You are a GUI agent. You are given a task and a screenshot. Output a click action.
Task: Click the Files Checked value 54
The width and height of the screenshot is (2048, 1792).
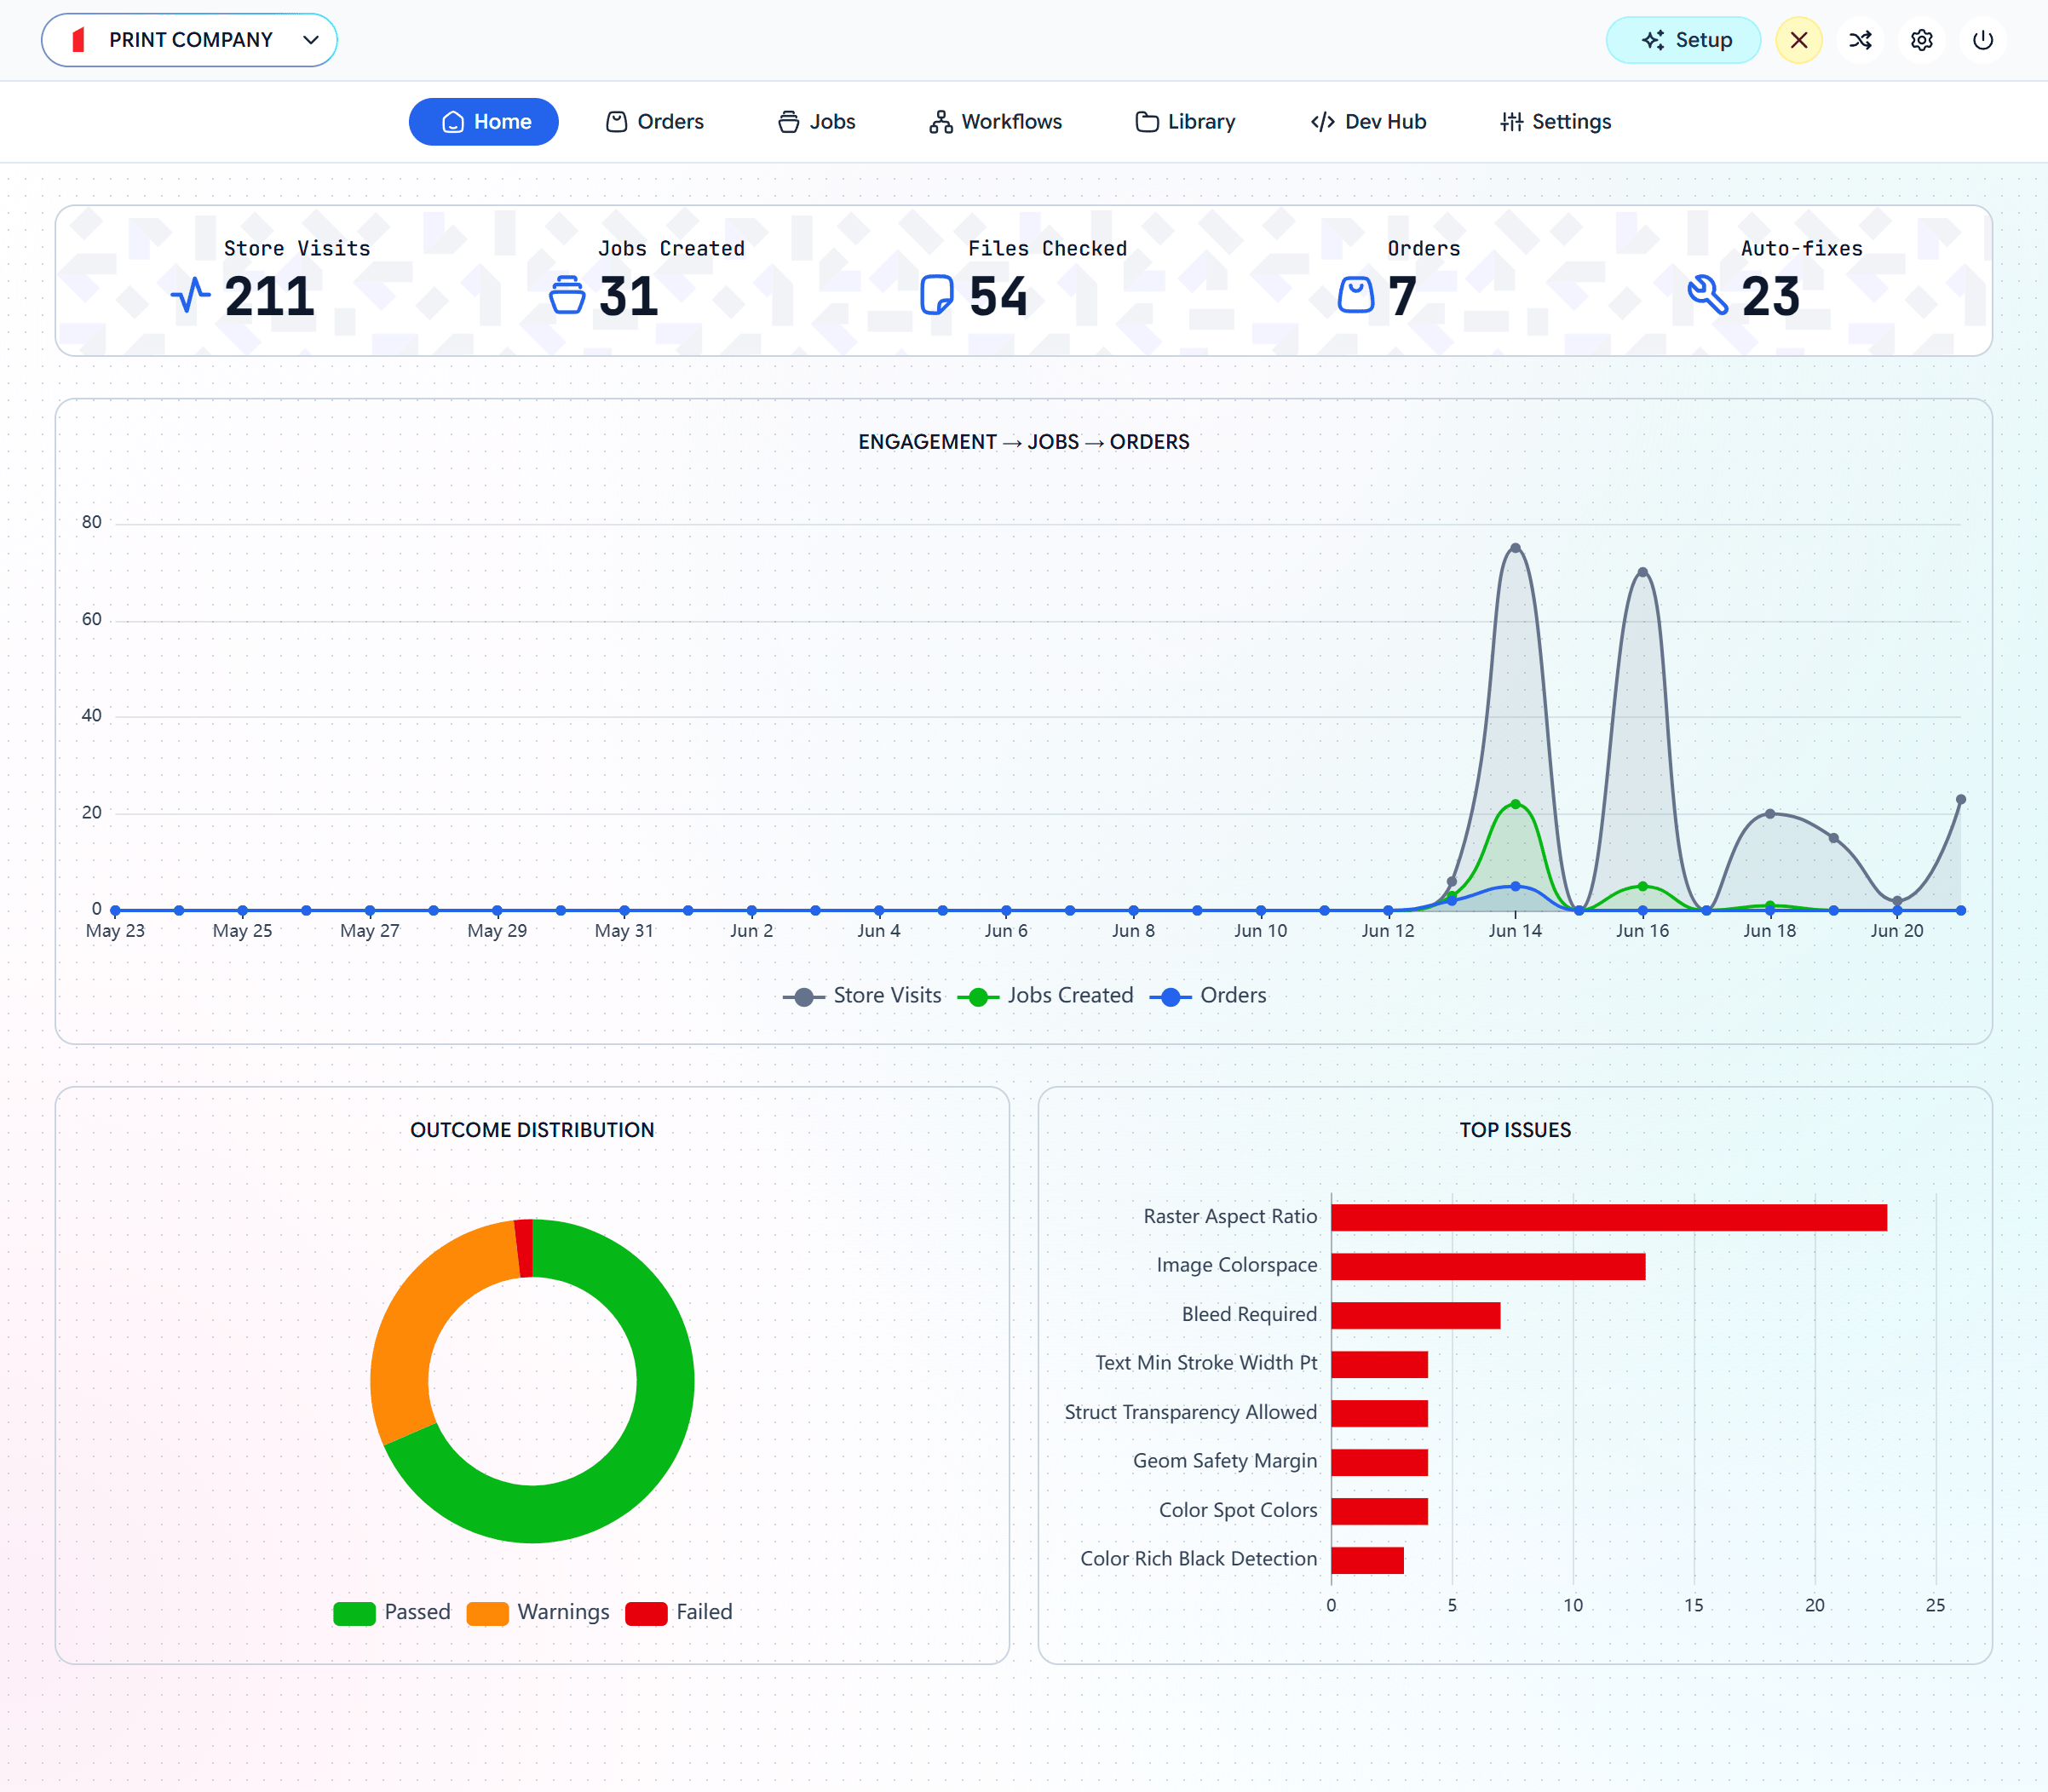tap(998, 297)
